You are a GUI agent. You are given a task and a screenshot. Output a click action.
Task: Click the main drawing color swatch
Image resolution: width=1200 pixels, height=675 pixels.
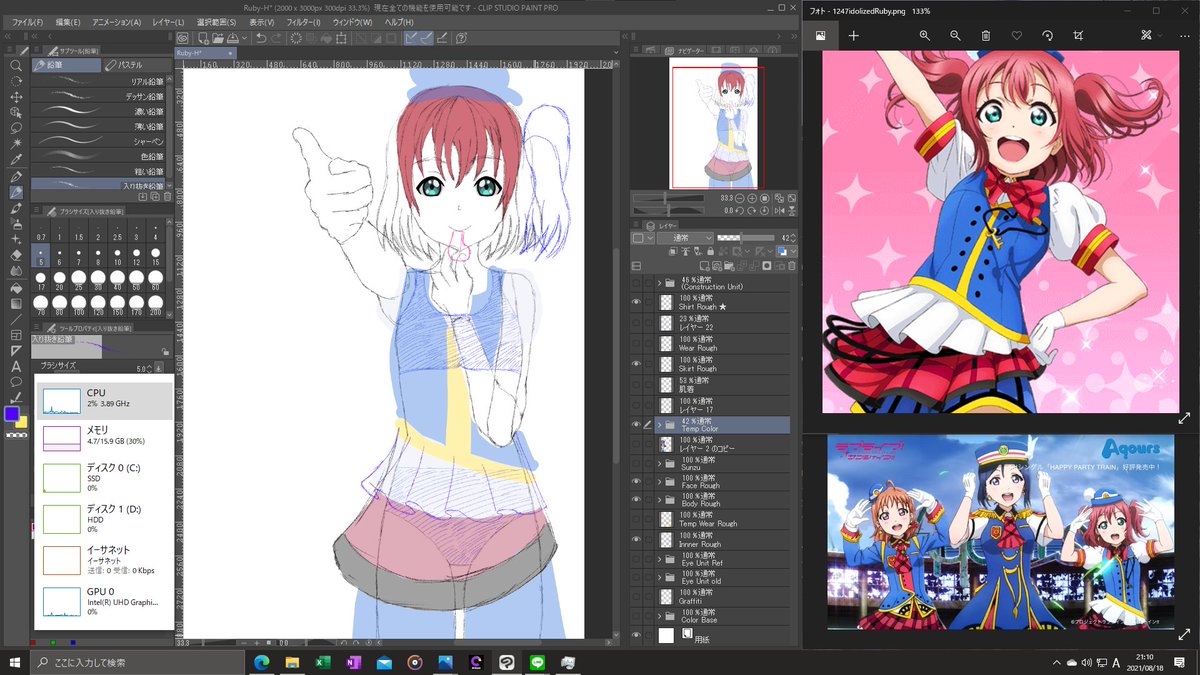(x=13, y=414)
